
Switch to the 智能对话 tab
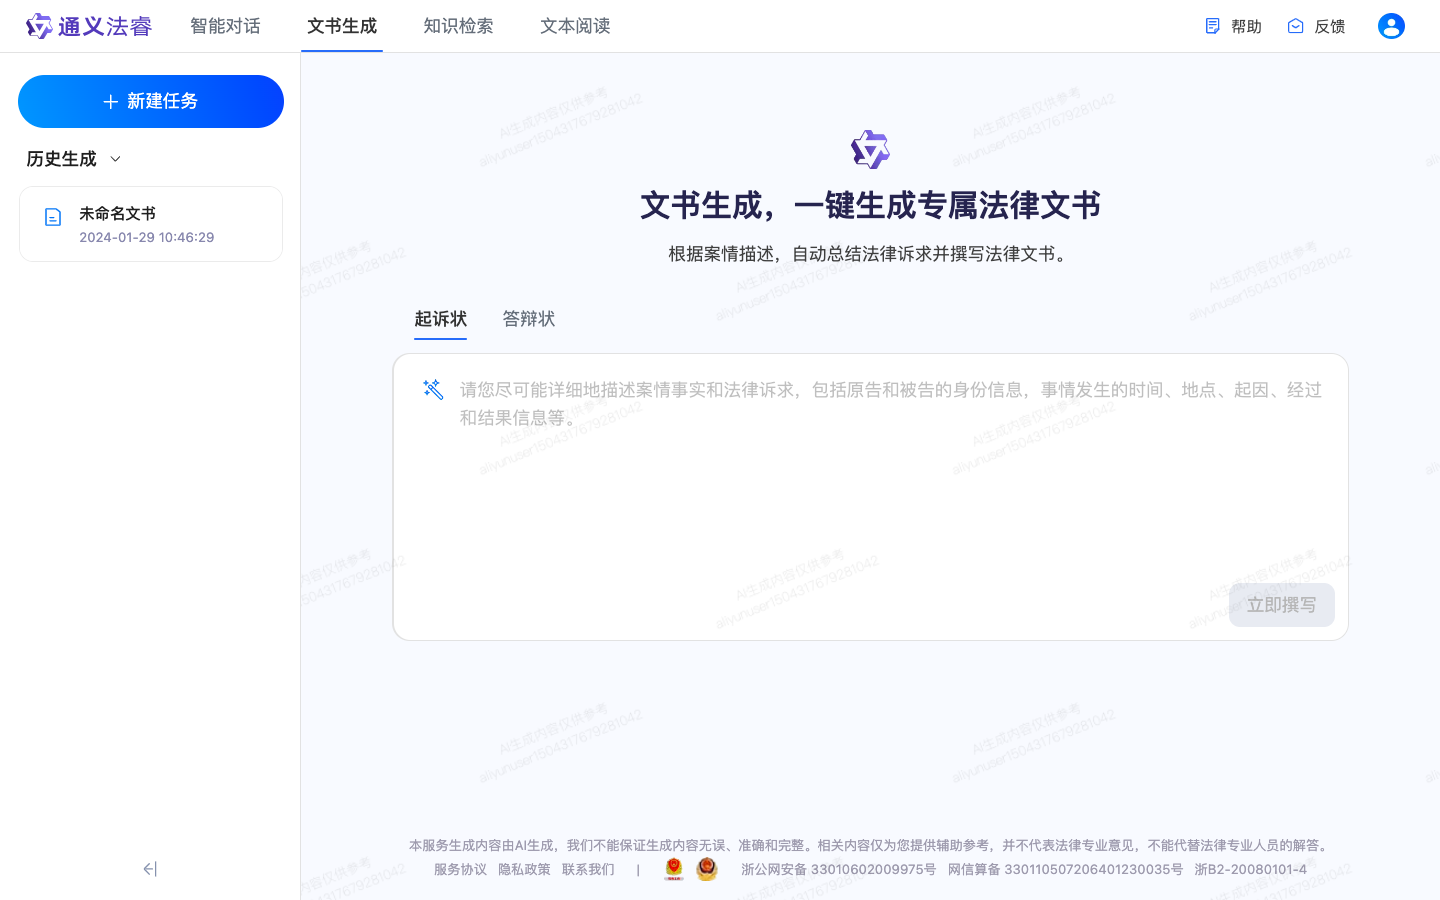[225, 26]
